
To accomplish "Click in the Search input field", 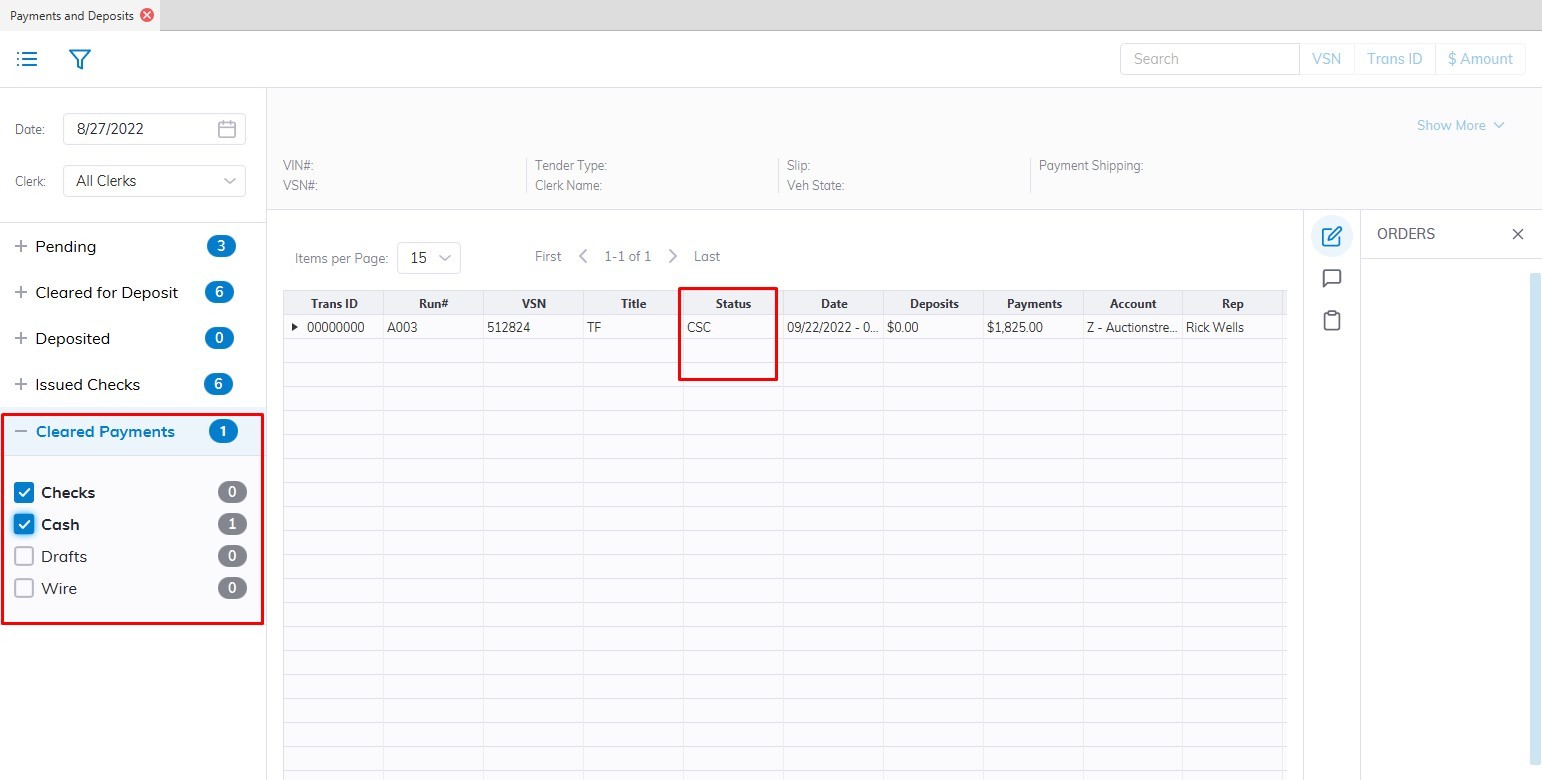I will 1208,59.
